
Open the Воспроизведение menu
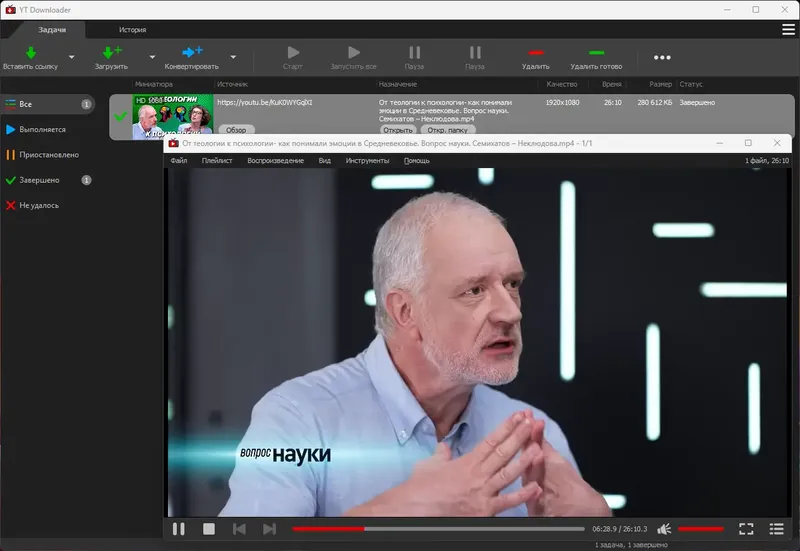tap(276, 160)
